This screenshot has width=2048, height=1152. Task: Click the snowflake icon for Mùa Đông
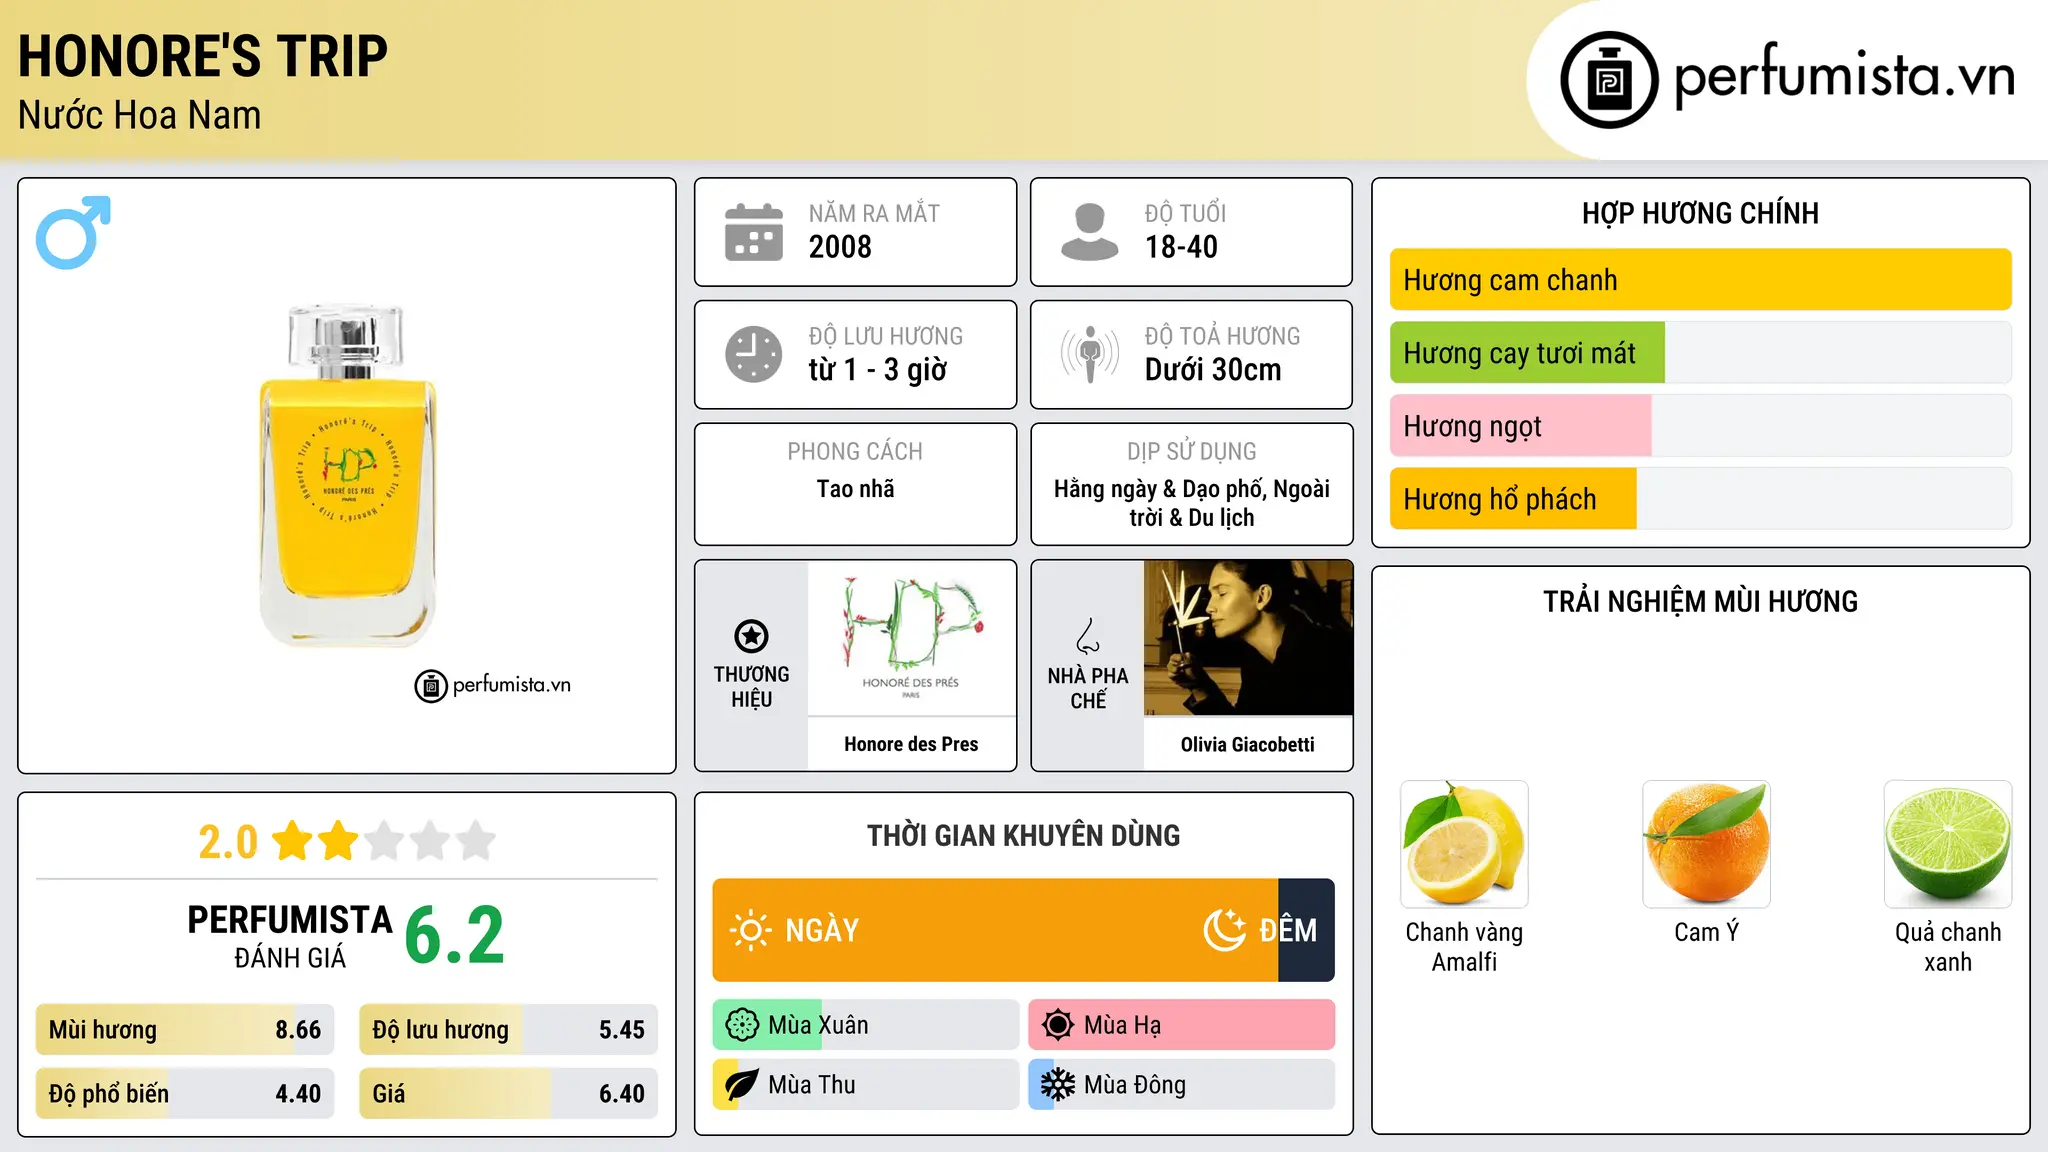click(x=1057, y=1085)
